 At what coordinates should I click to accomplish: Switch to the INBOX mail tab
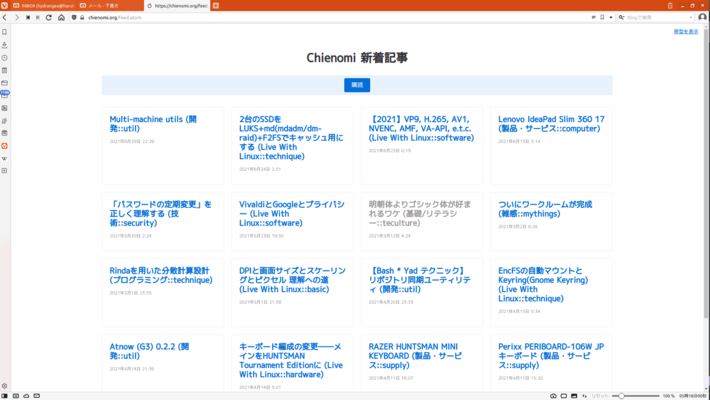pos(43,6)
